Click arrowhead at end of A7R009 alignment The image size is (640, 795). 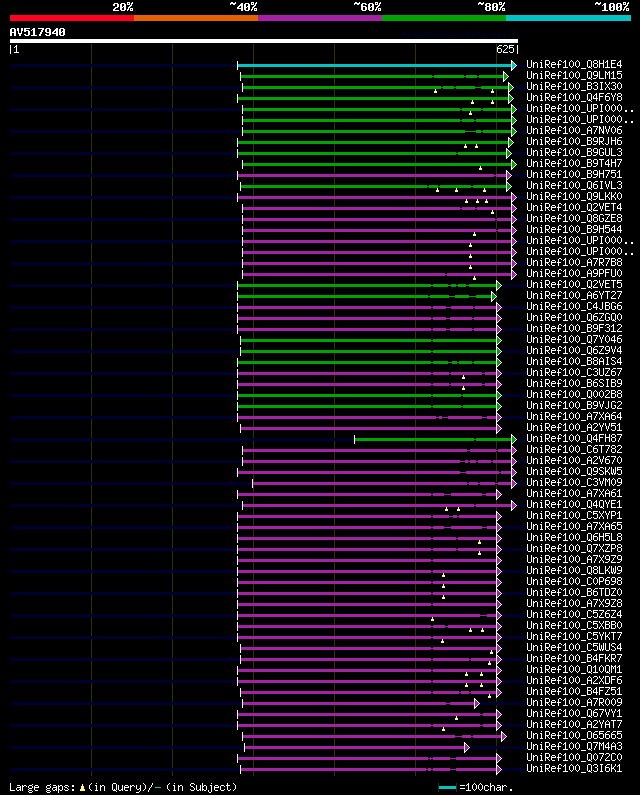[477, 703]
